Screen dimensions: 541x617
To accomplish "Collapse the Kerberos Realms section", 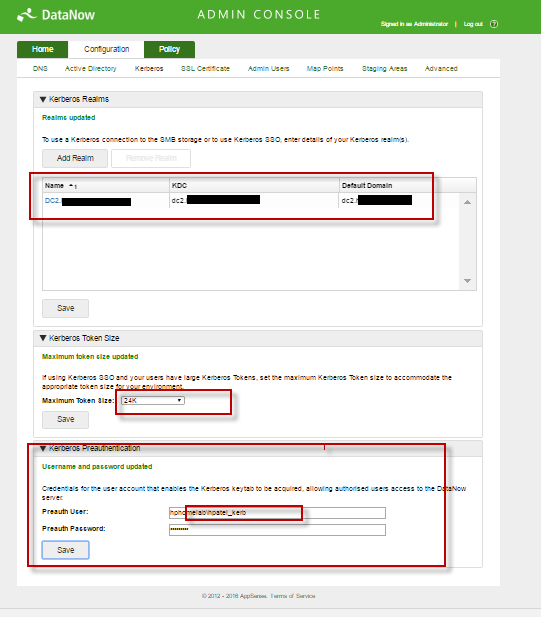I will (x=43, y=100).
